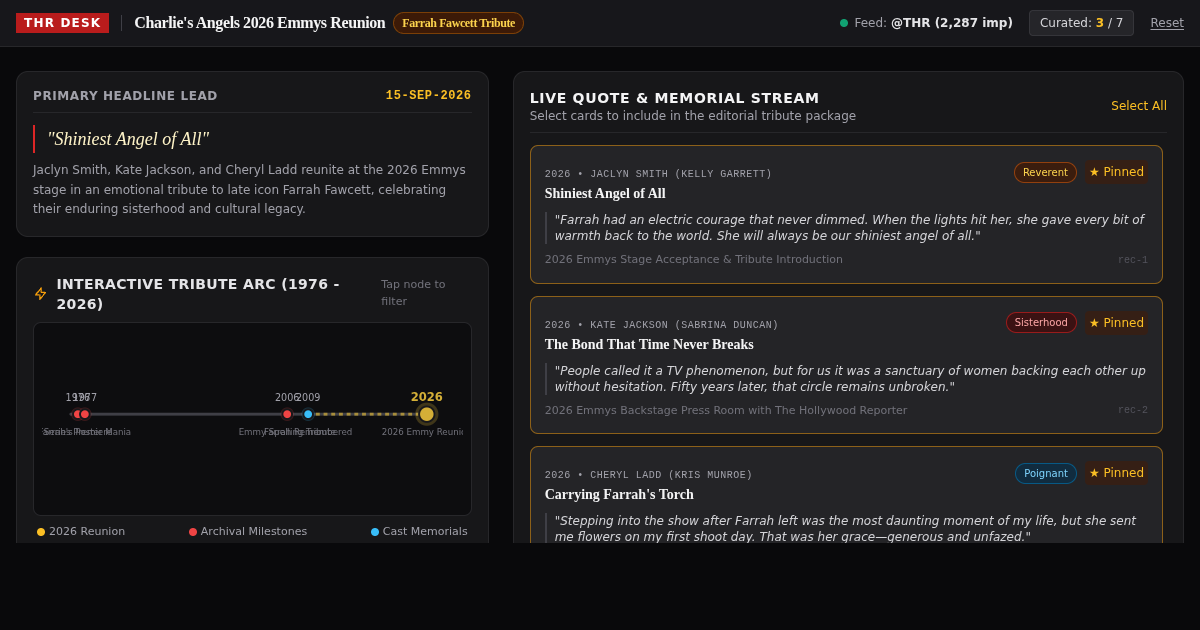Select the 2006 red timeline node
Screen dimensions: 1200x630
tap(287, 414)
